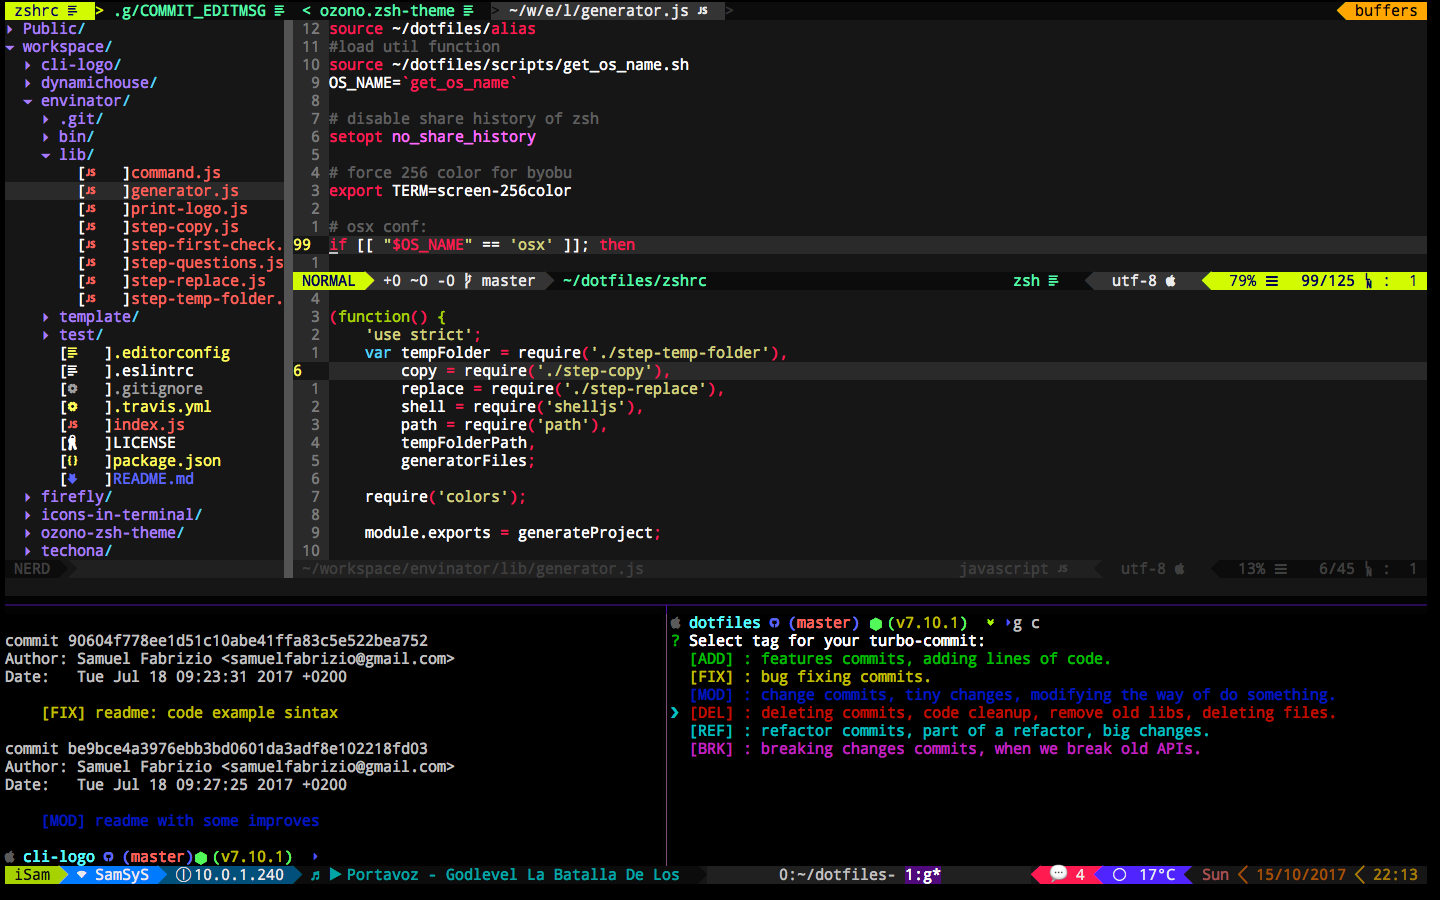Select the [REF] refactor commits tag
The width and height of the screenshot is (1440, 900).
(949, 731)
